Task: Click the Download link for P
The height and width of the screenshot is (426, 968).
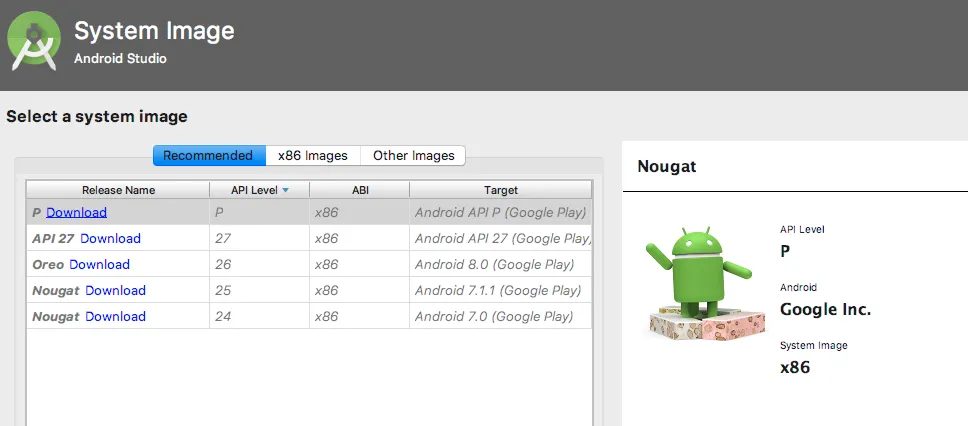Action: 77,212
